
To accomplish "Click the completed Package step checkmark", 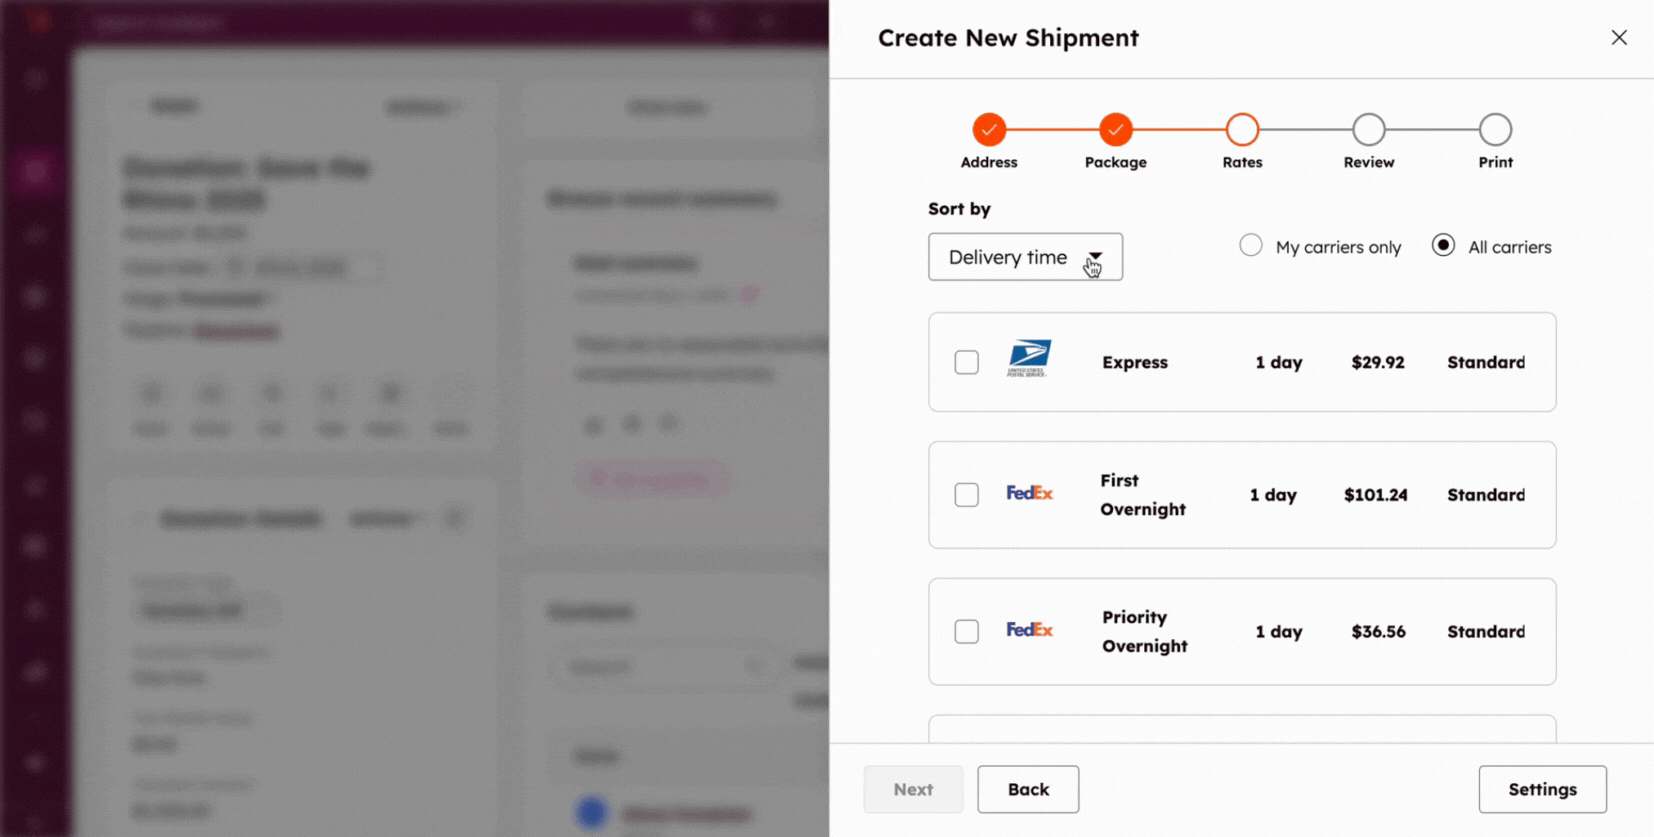I will tap(1115, 130).
